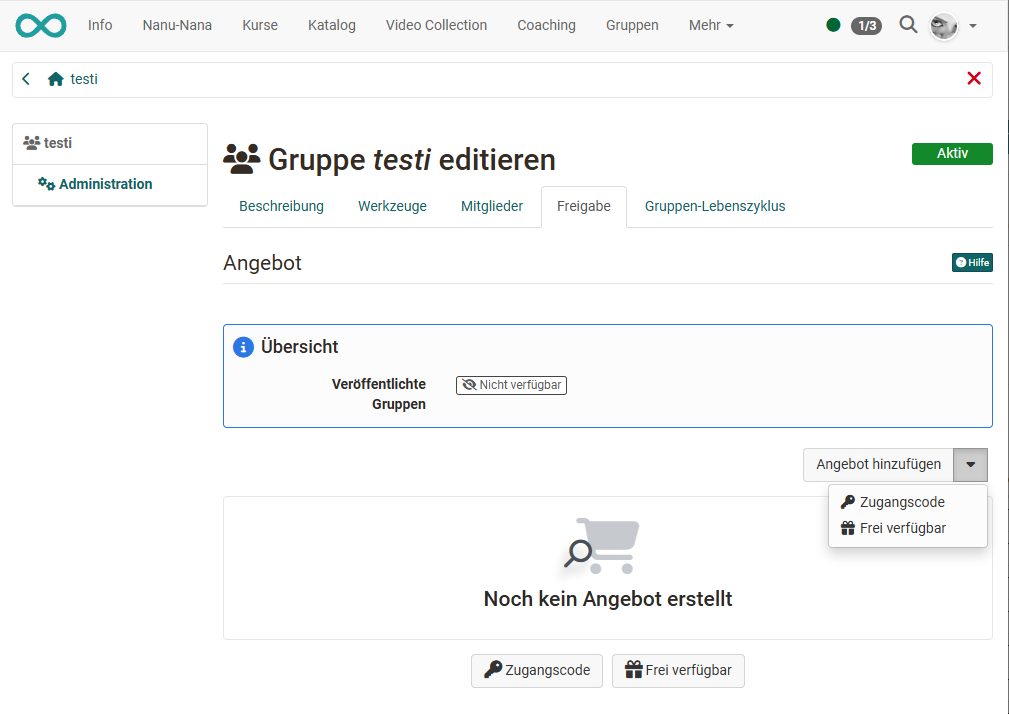Viewport: 1009px width, 714px height.
Task: Open the user account dropdown caret
Action: tap(971, 25)
